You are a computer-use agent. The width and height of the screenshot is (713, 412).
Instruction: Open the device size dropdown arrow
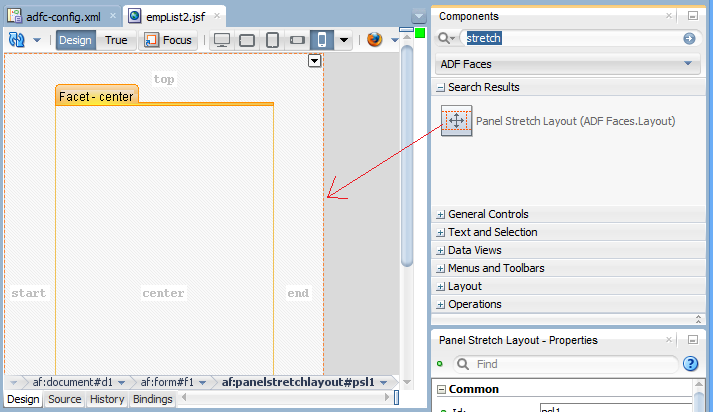(x=344, y=40)
